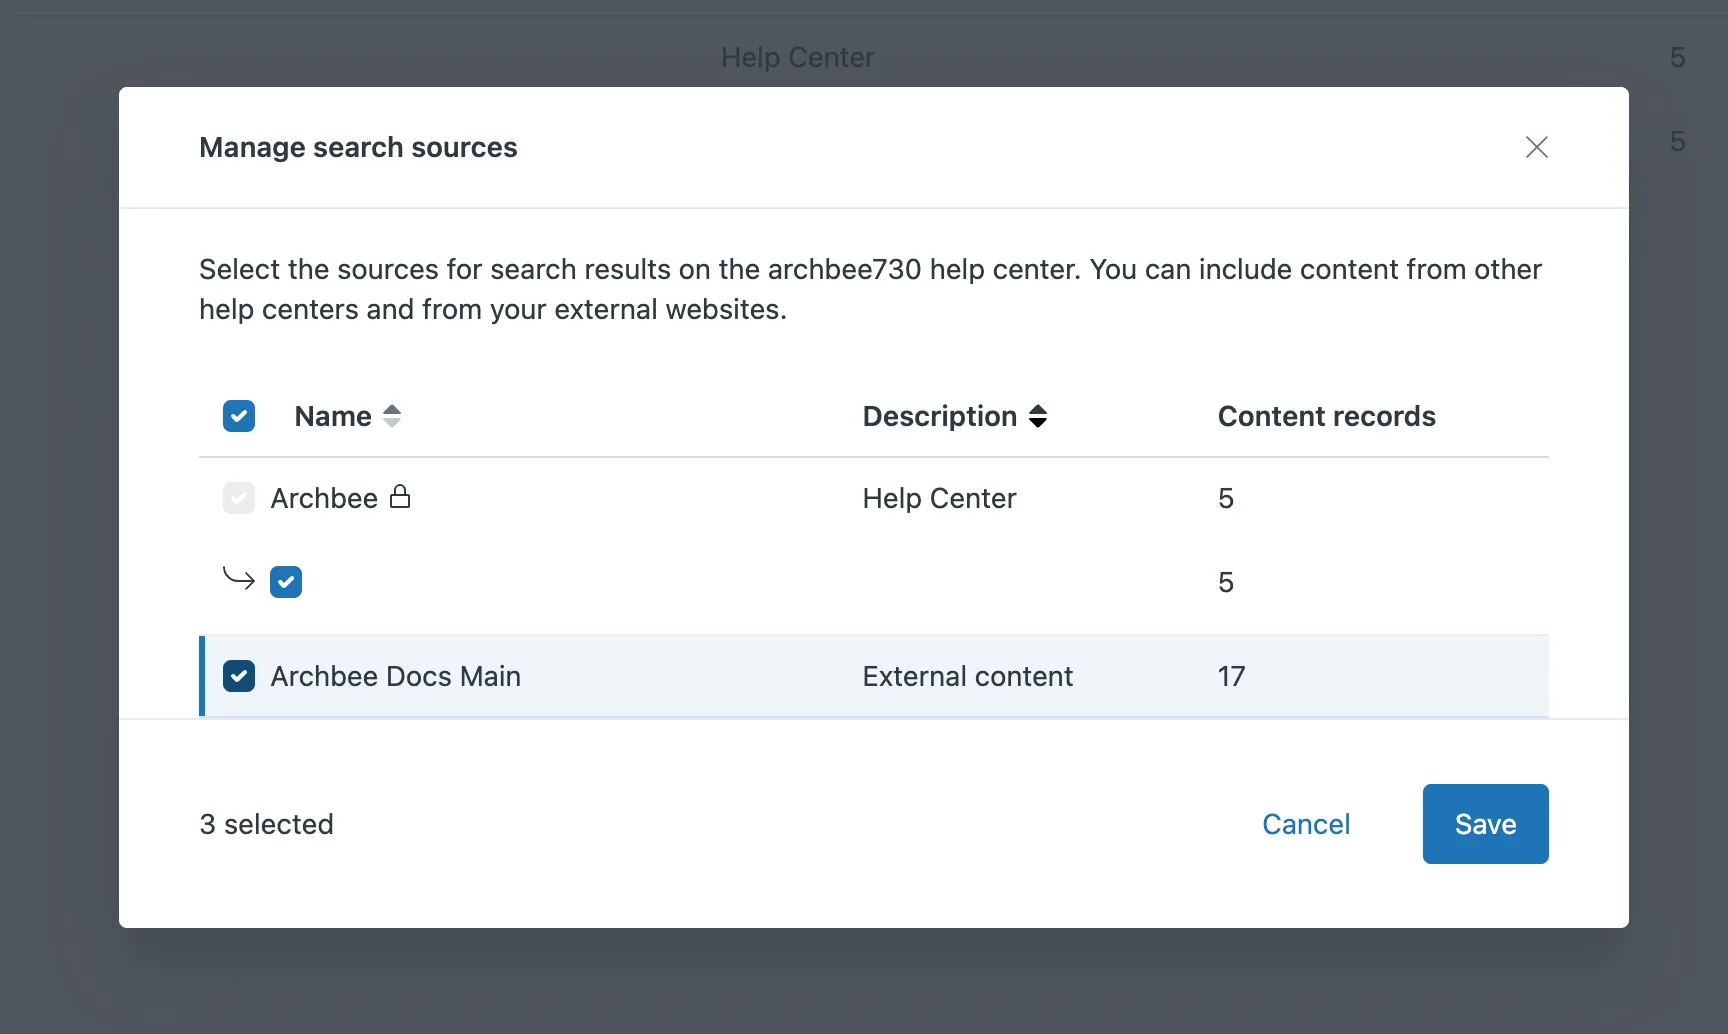Image resolution: width=1728 pixels, height=1034 pixels.
Task: Toggle the select-all checkbox in header
Action: point(239,416)
